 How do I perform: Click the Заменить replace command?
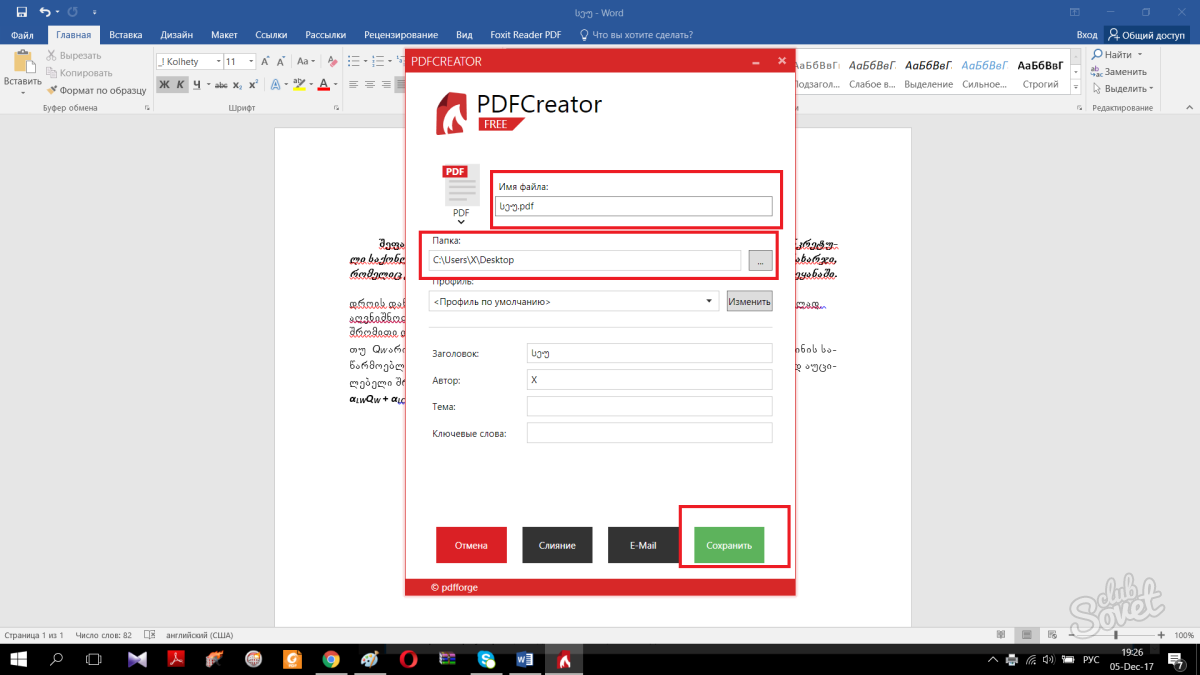tap(1118, 72)
